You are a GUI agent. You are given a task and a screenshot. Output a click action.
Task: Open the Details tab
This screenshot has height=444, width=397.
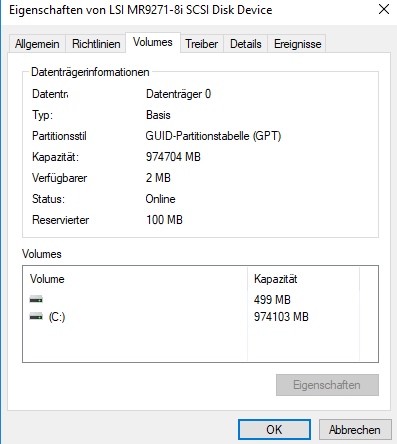point(246,44)
